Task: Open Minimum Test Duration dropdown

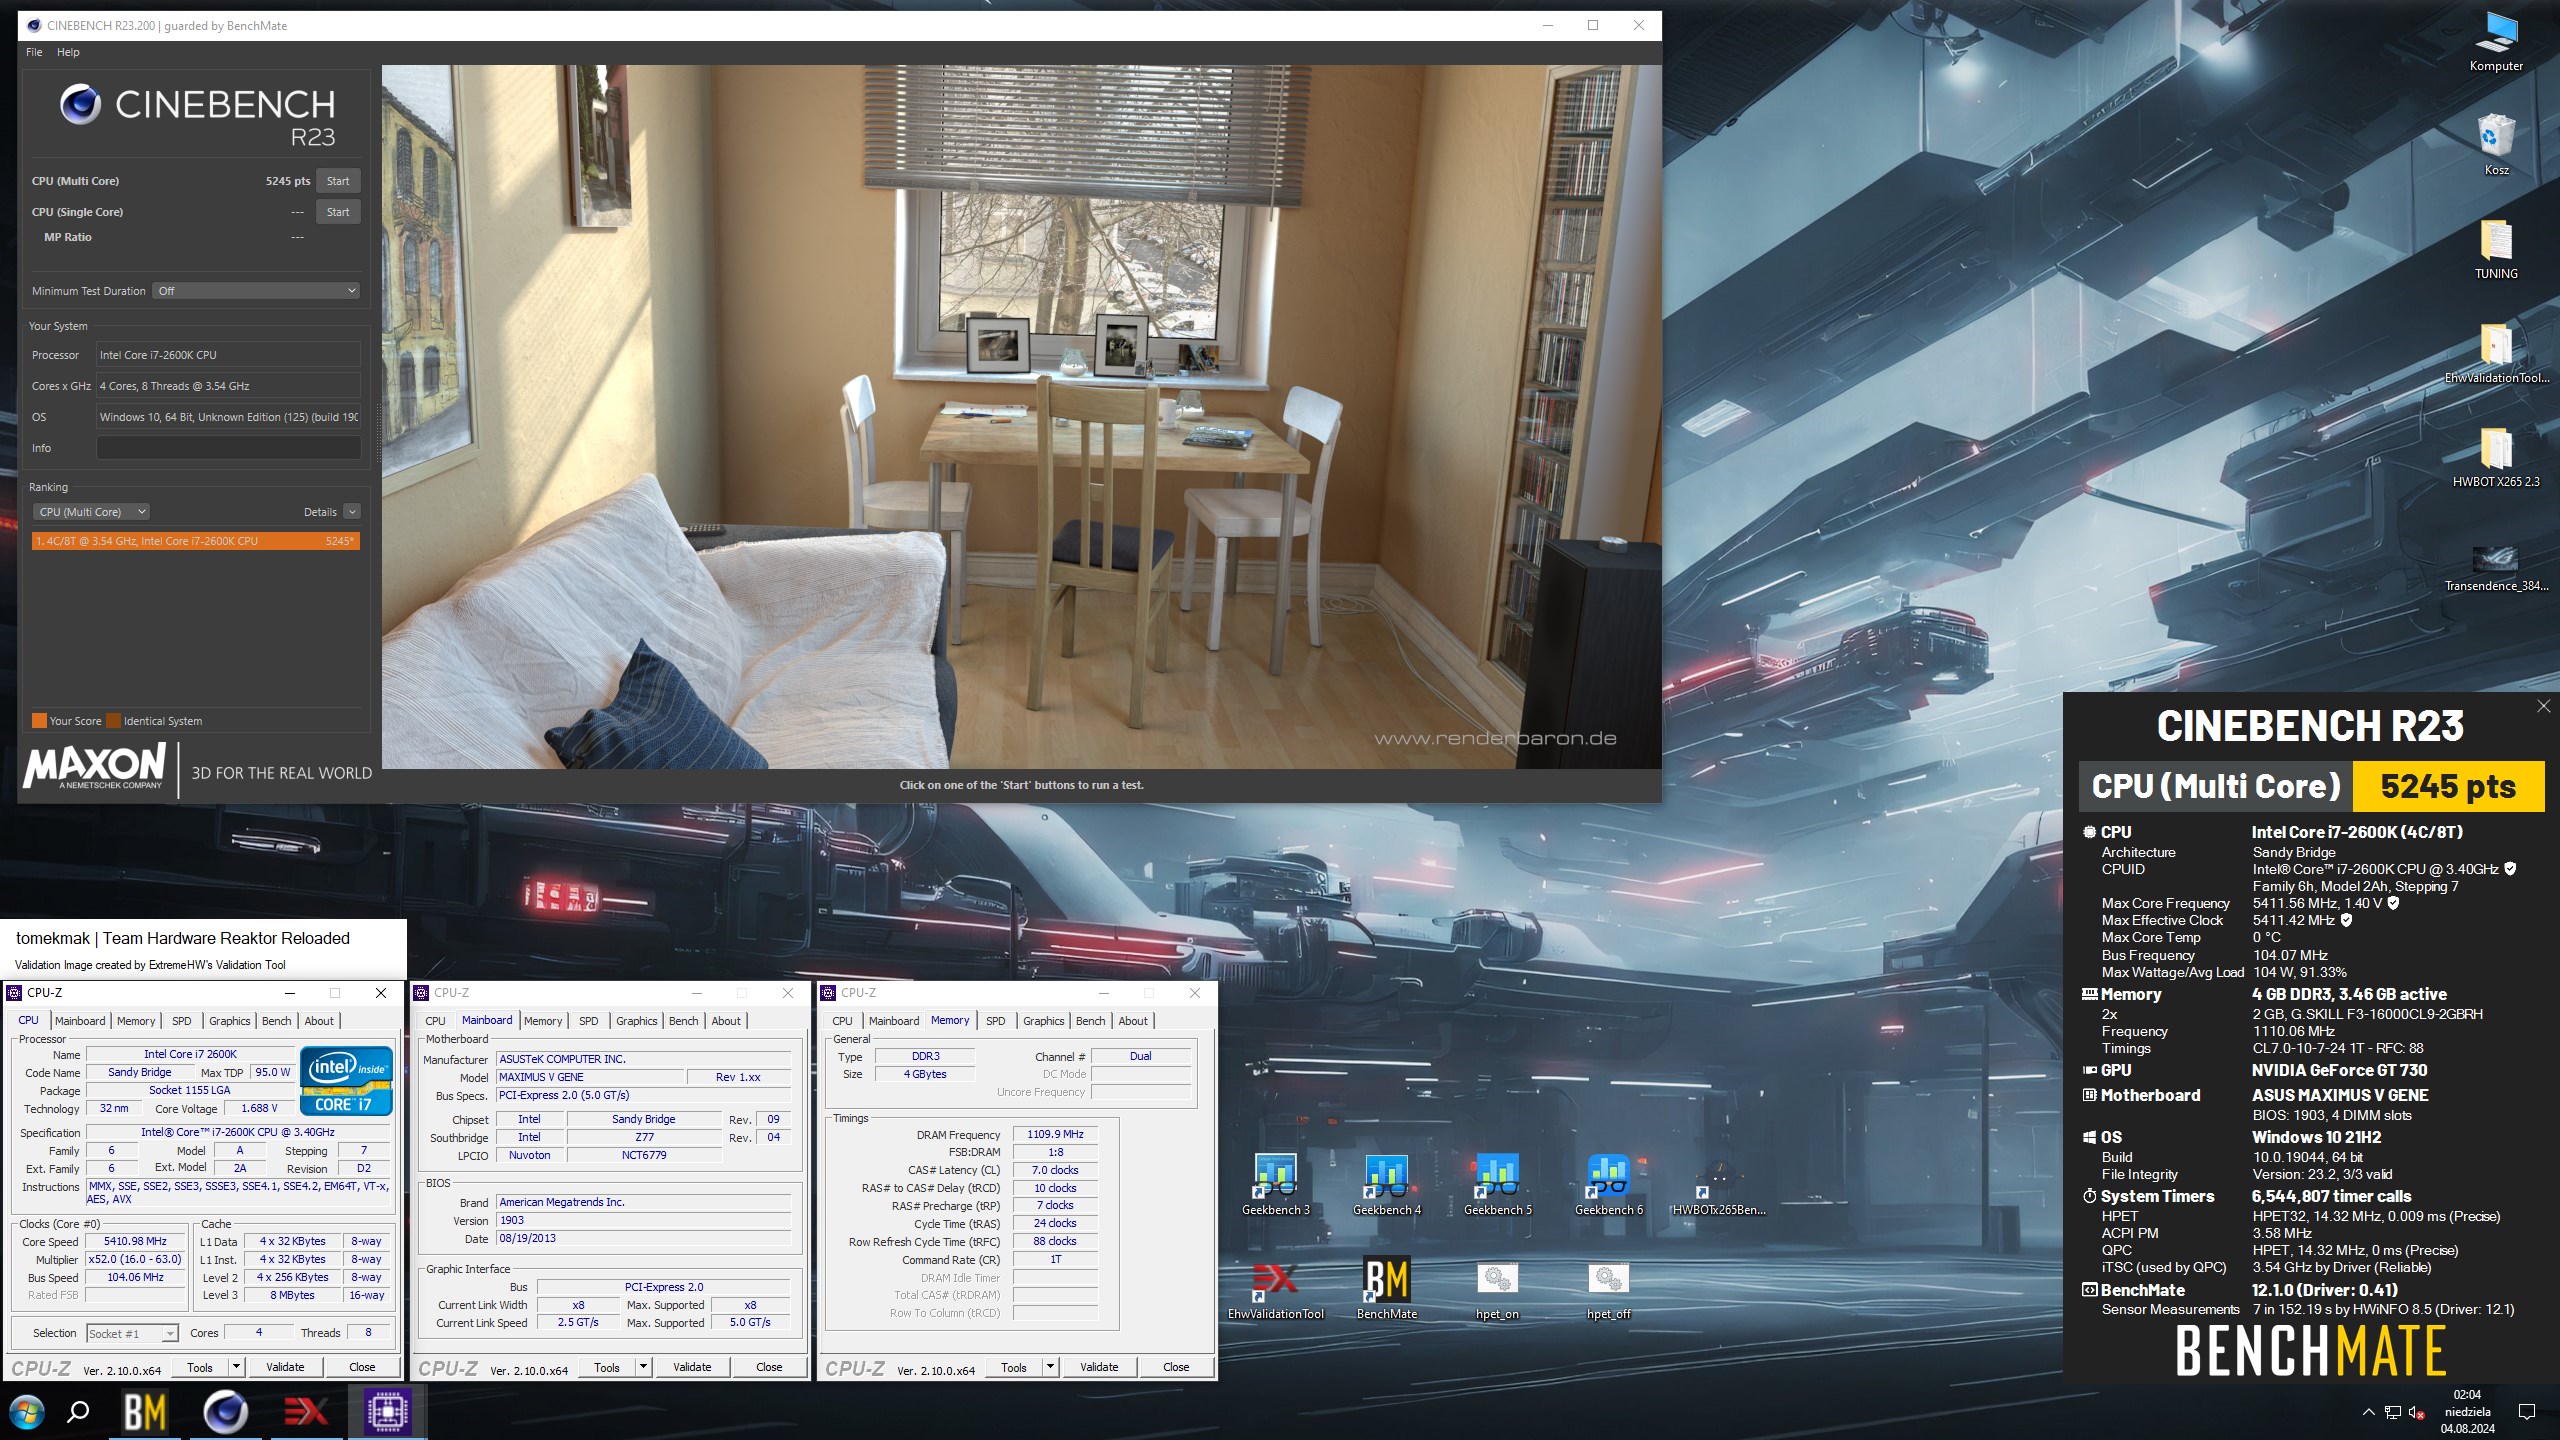Action: 256,291
